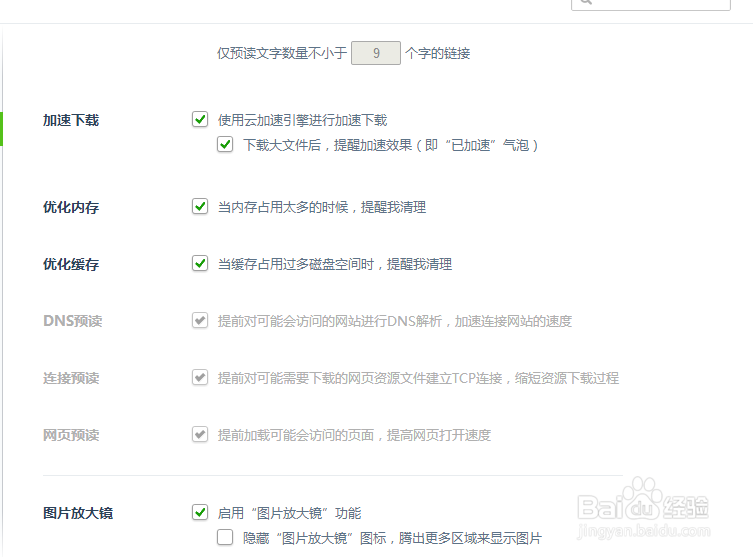Click the label 提前加载可能会访问的页面
The width and height of the screenshot is (753, 557).
pos(354,435)
